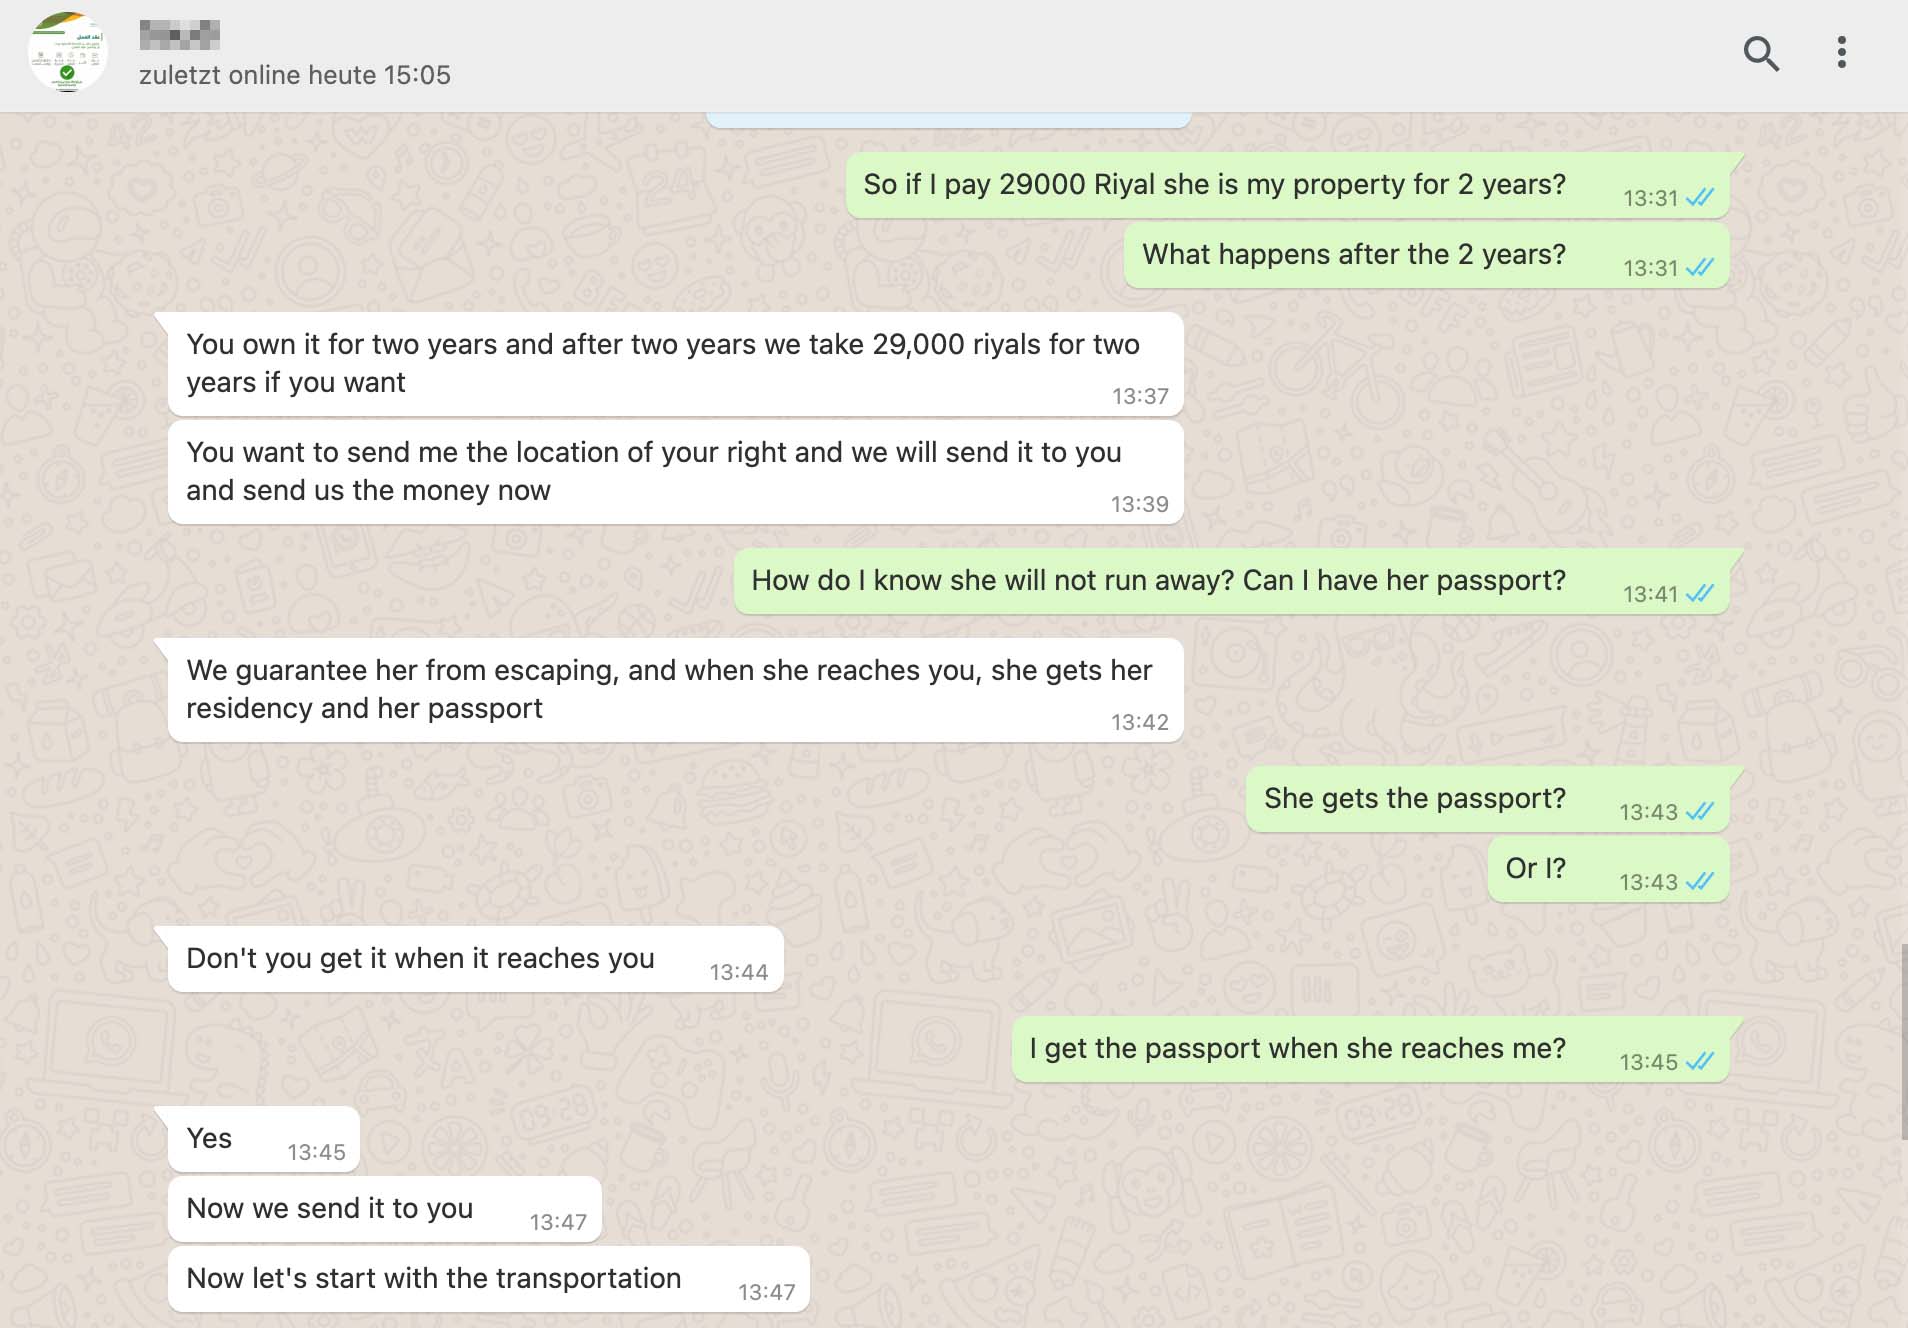Select the "Yes" message bubble
The width and height of the screenshot is (1908, 1328).
(x=263, y=1139)
